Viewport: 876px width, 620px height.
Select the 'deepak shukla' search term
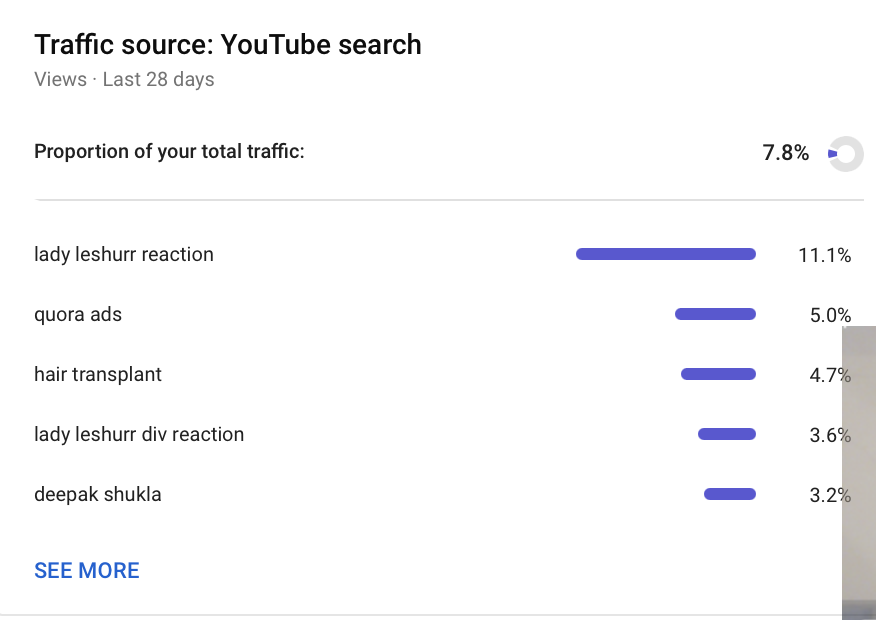pyautogui.click(x=98, y=494)
